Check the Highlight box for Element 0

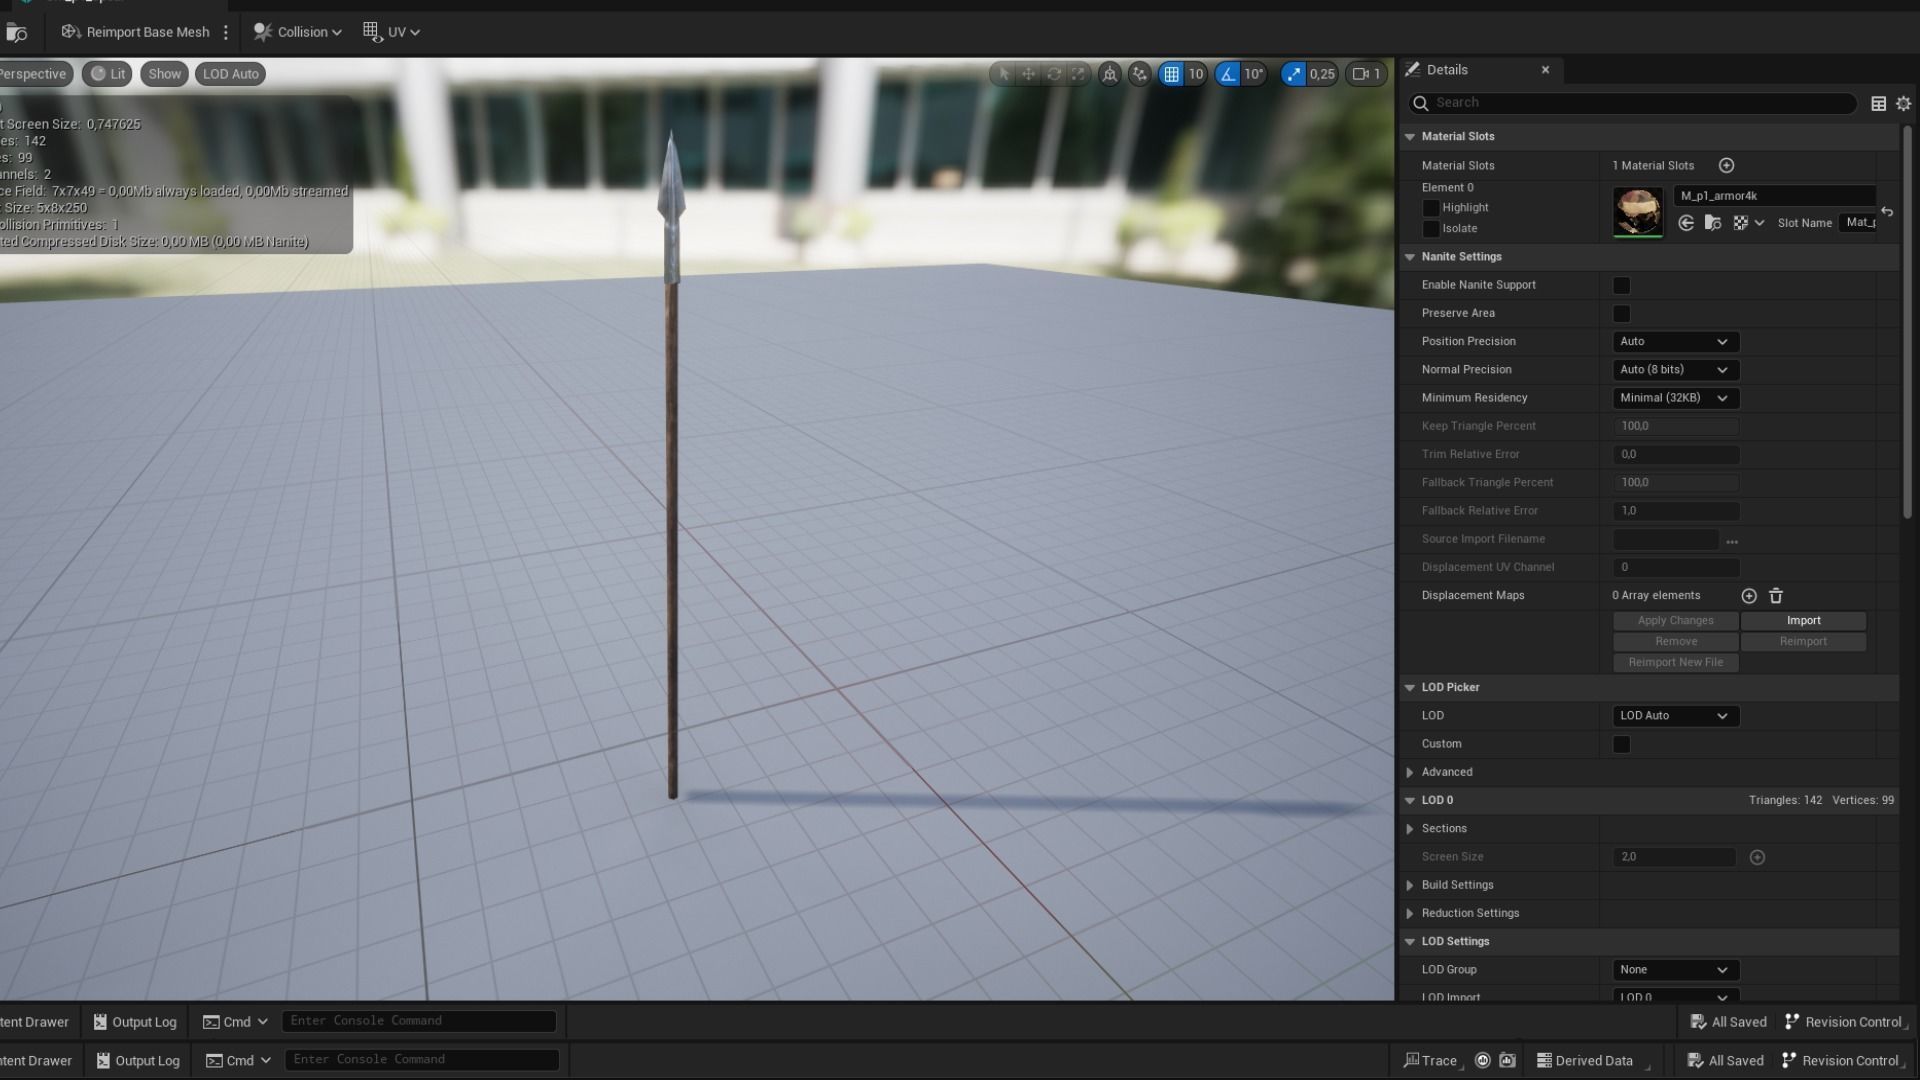(x=1431, y=208)
